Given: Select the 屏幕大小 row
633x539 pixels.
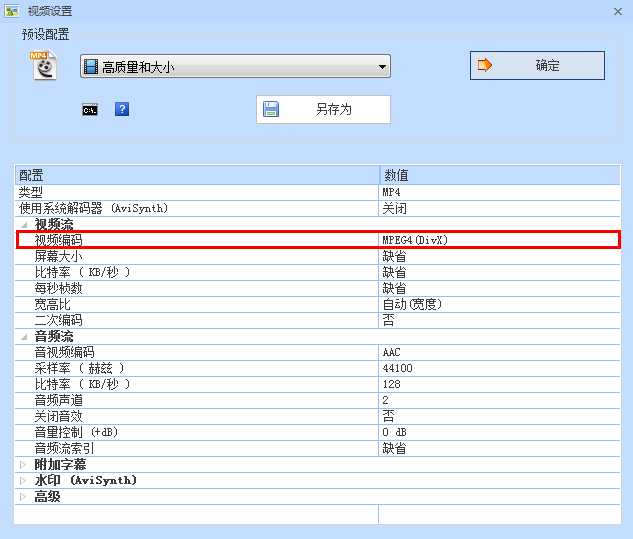Looking at the screenshot, I should (318, 256).
